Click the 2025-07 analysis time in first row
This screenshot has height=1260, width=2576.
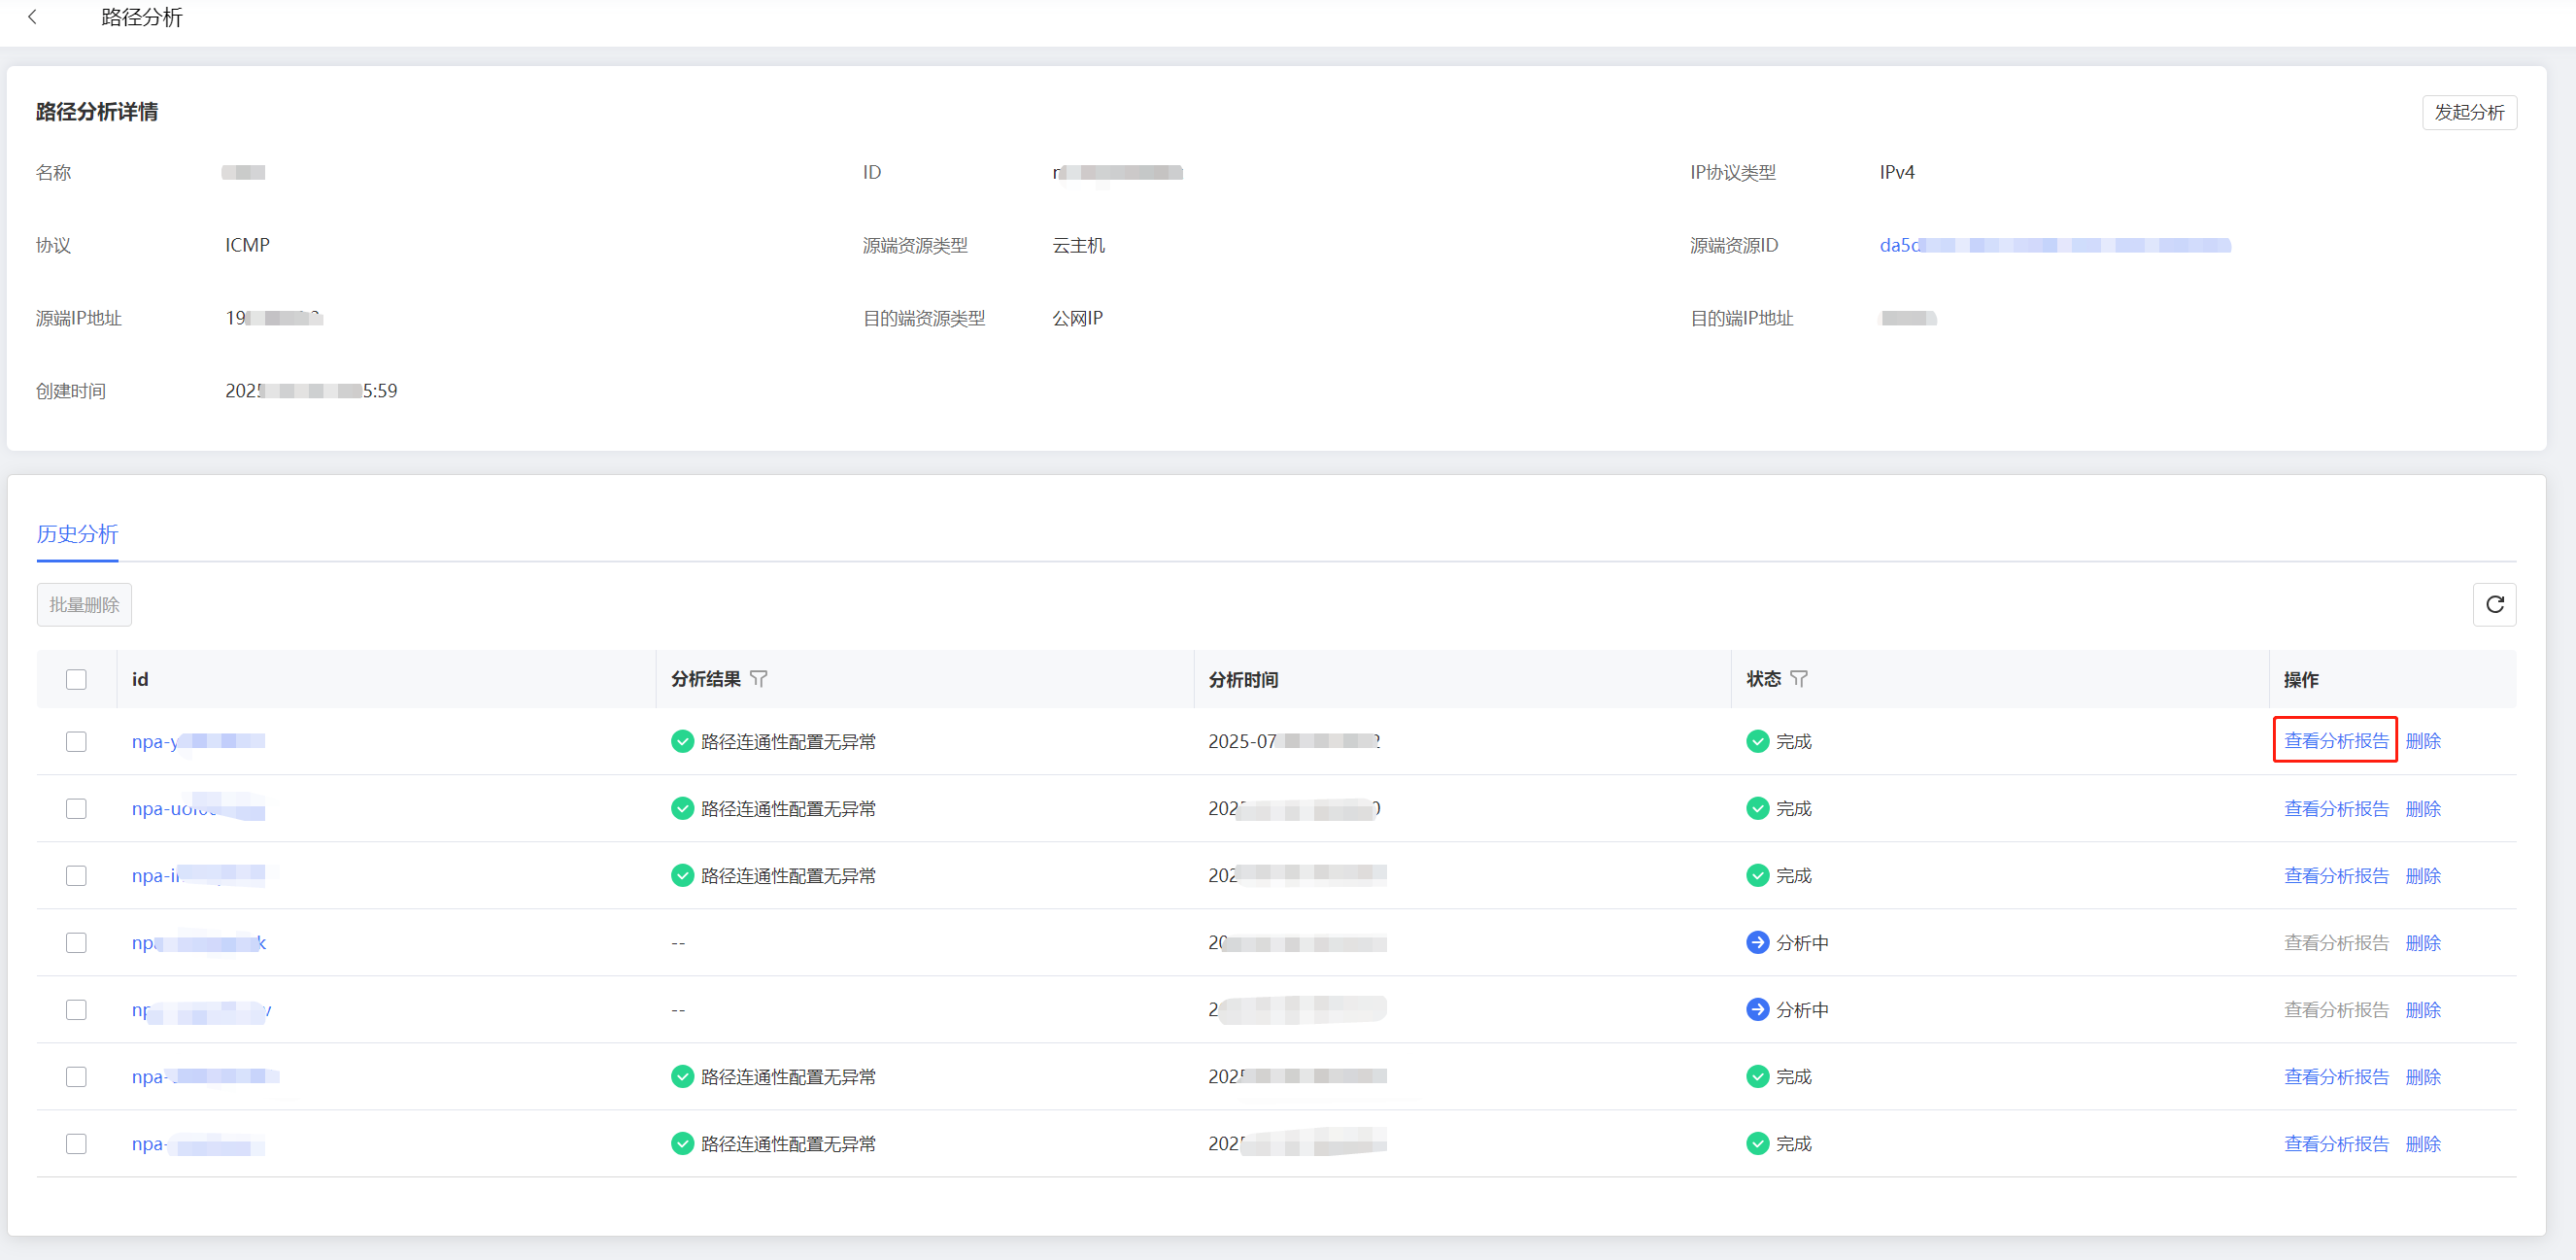(1294, 741)
